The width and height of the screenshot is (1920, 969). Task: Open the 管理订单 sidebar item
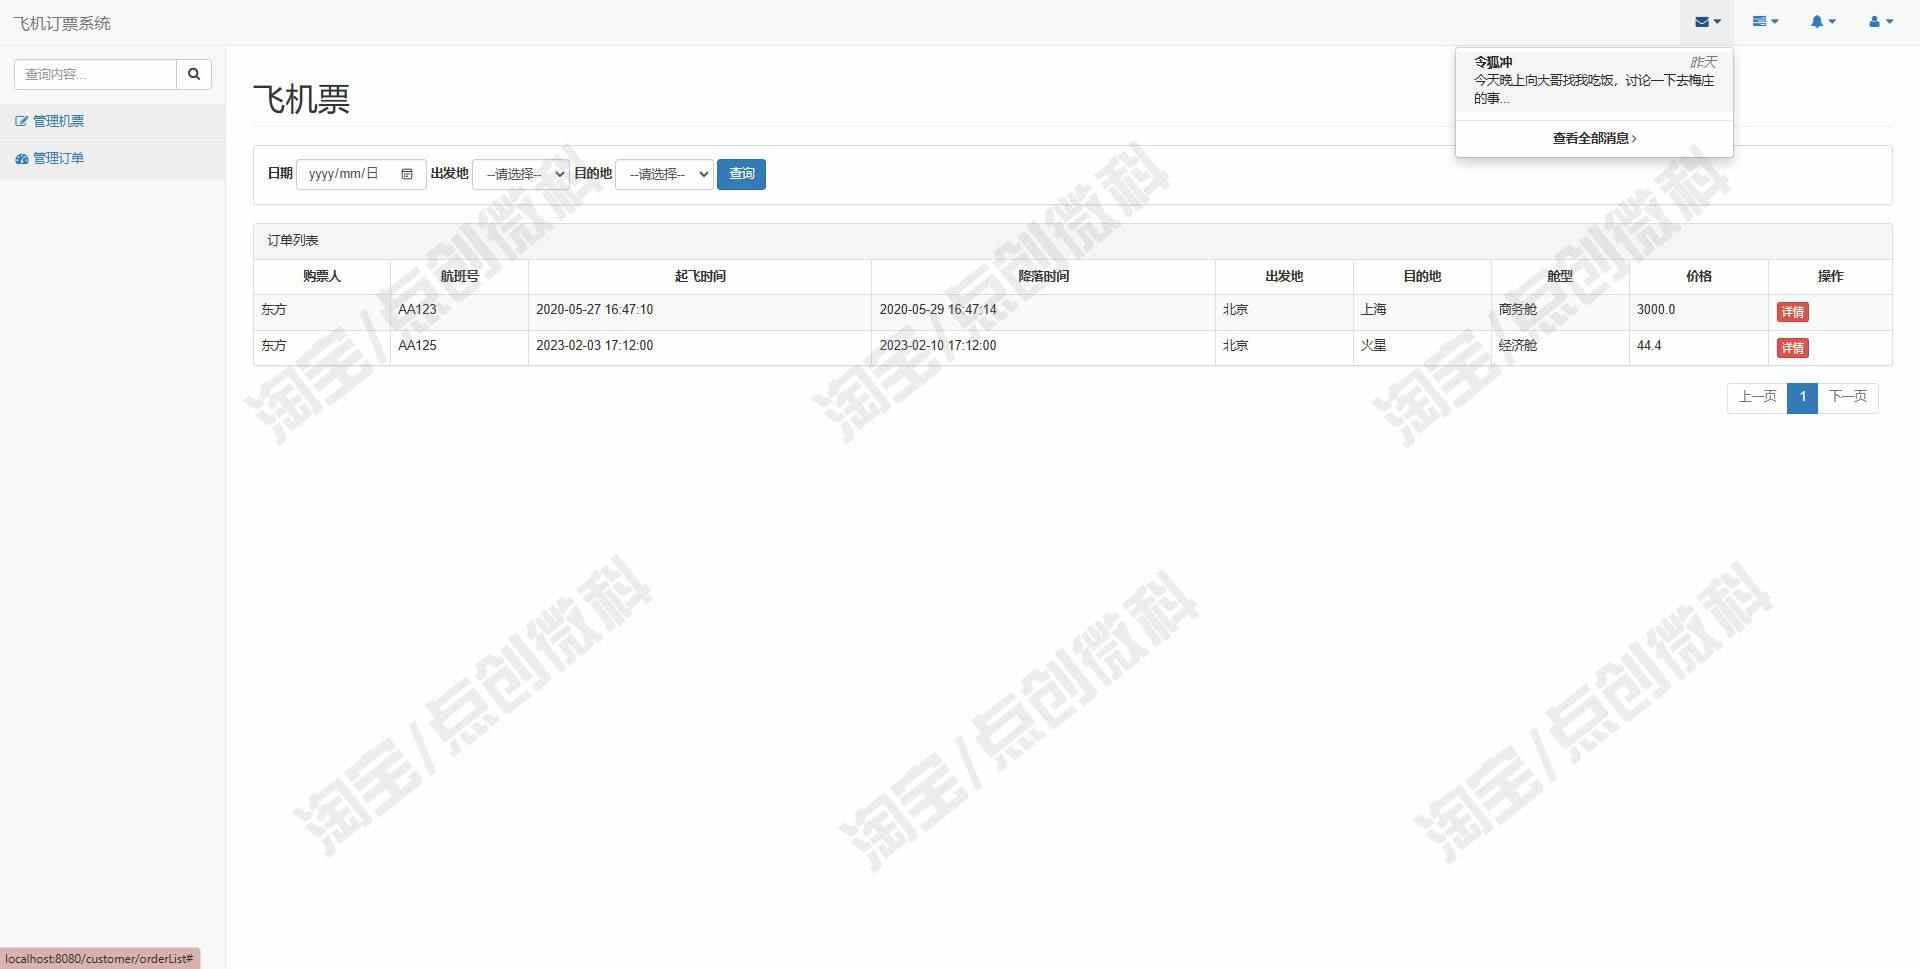pyautogui.click(x=112, y=158)
